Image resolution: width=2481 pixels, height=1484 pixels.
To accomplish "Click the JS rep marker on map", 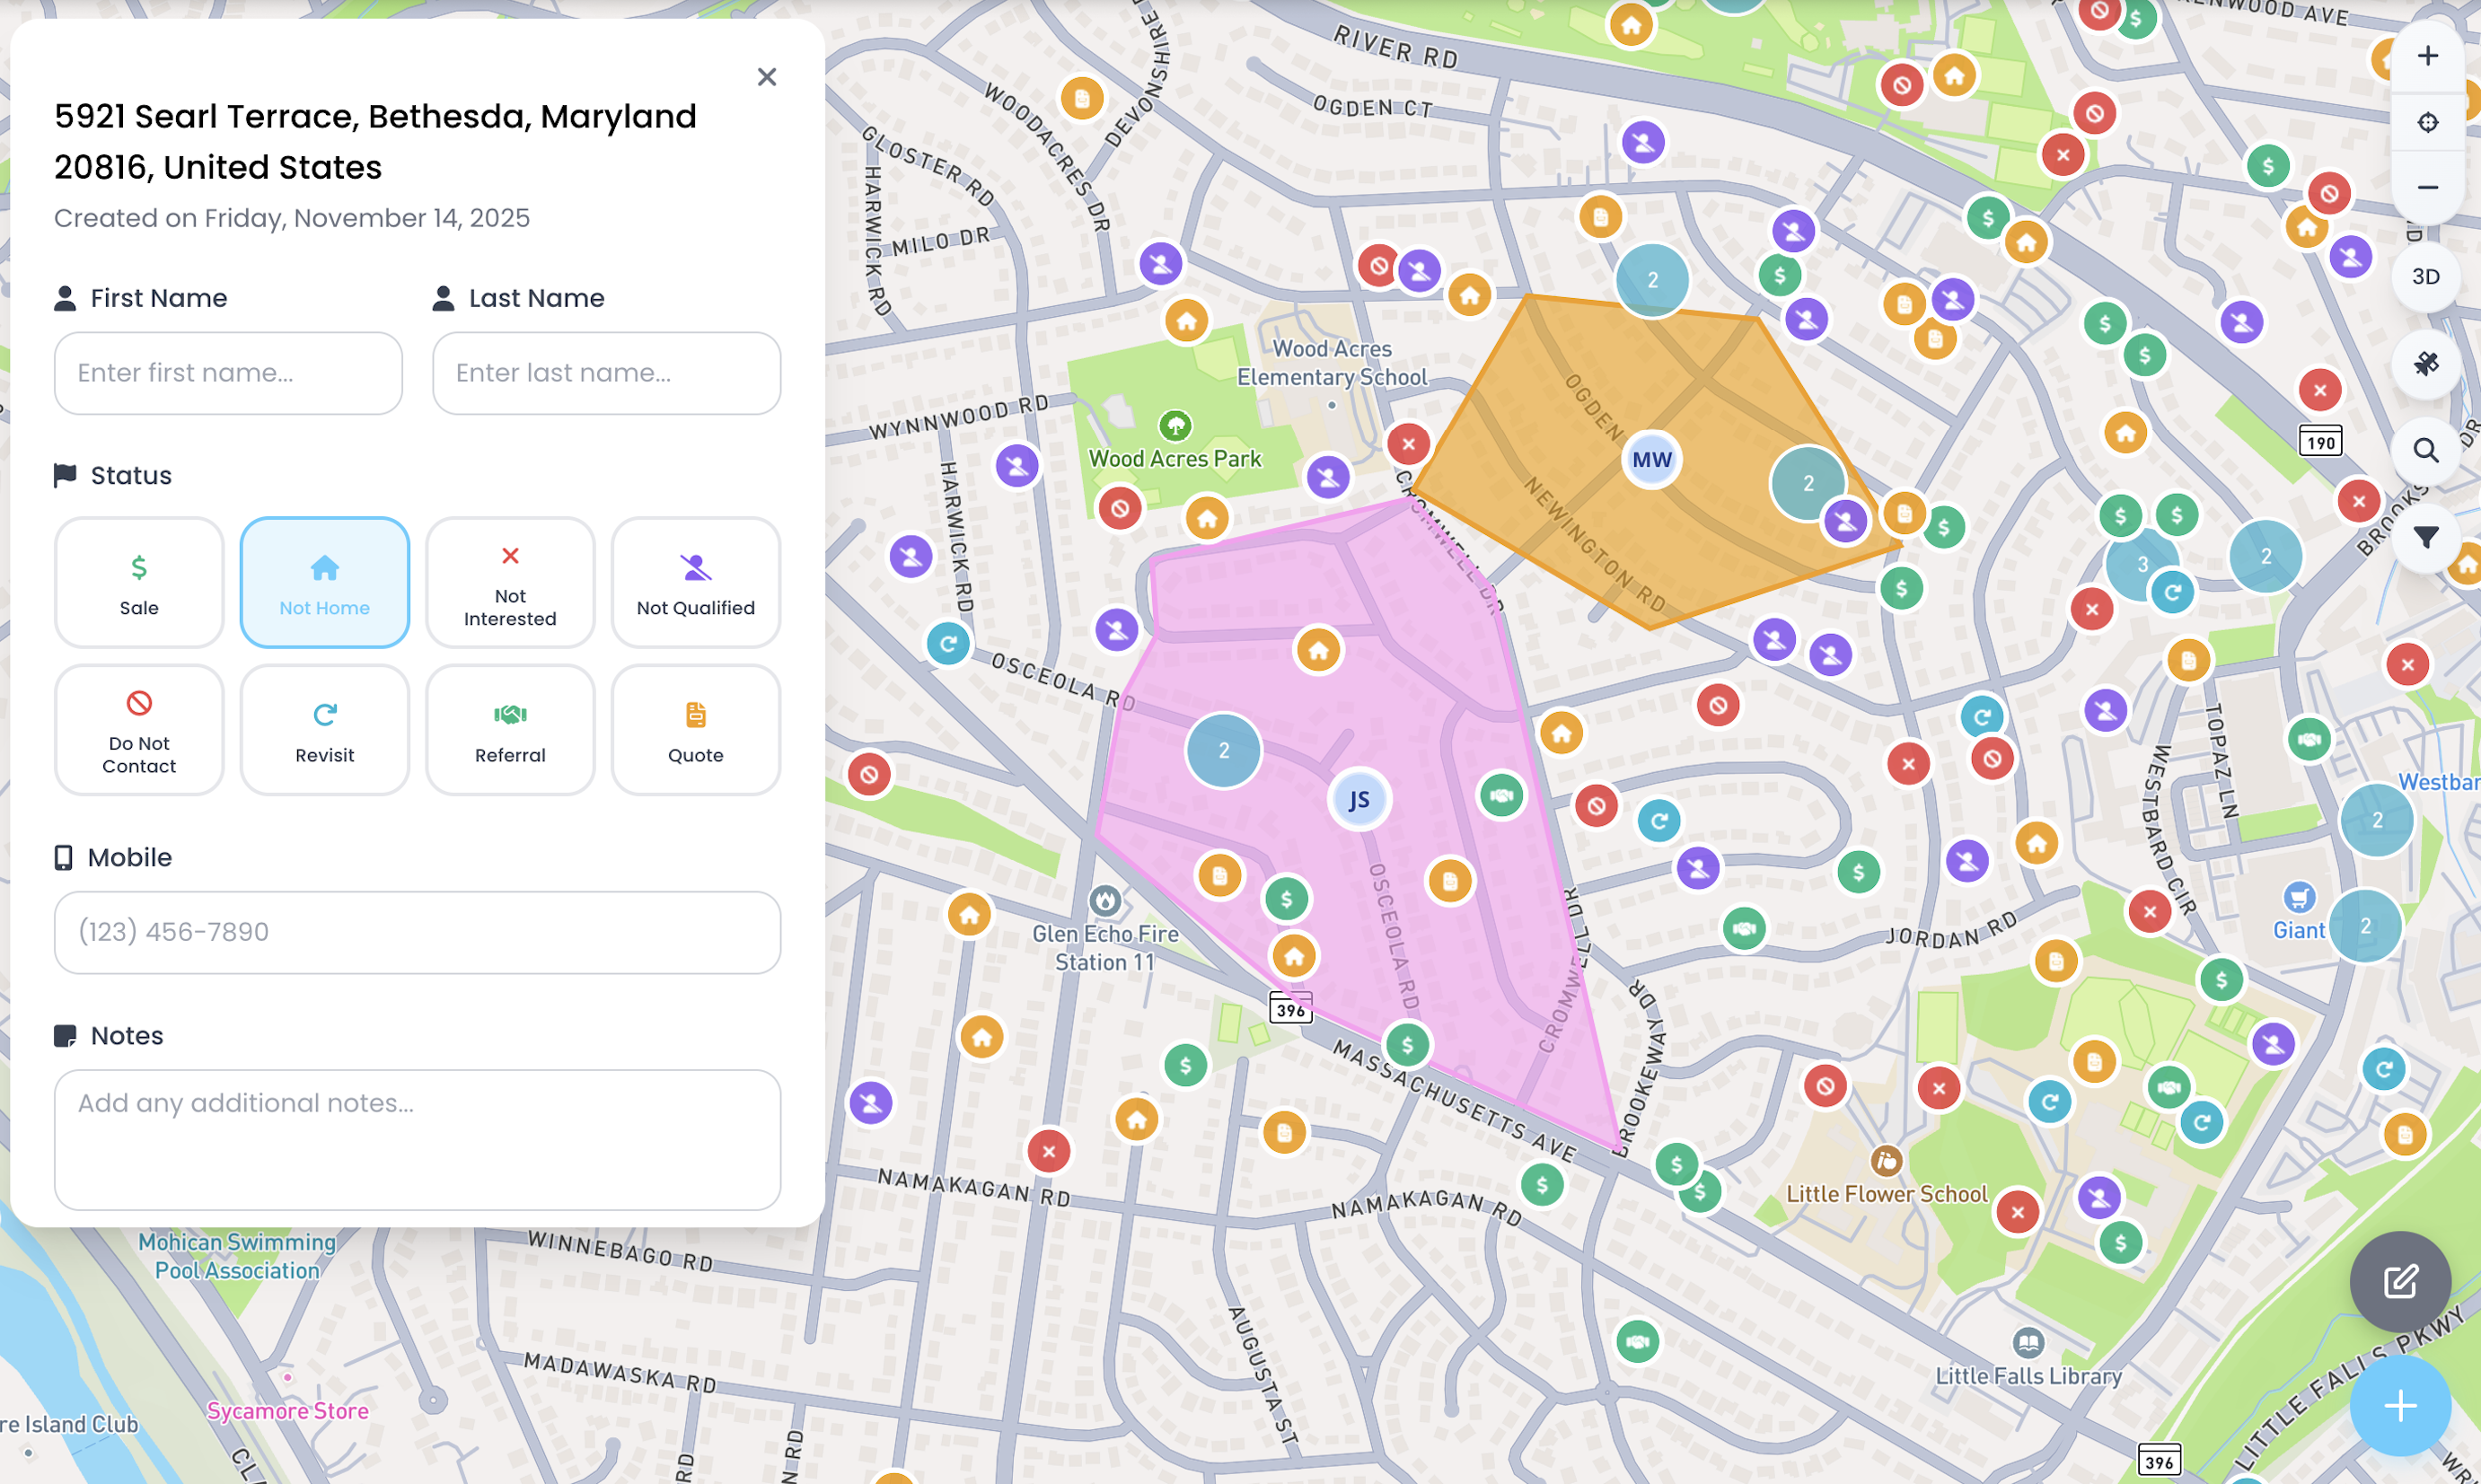I will pyautogui.click(x=1359, y=800).
